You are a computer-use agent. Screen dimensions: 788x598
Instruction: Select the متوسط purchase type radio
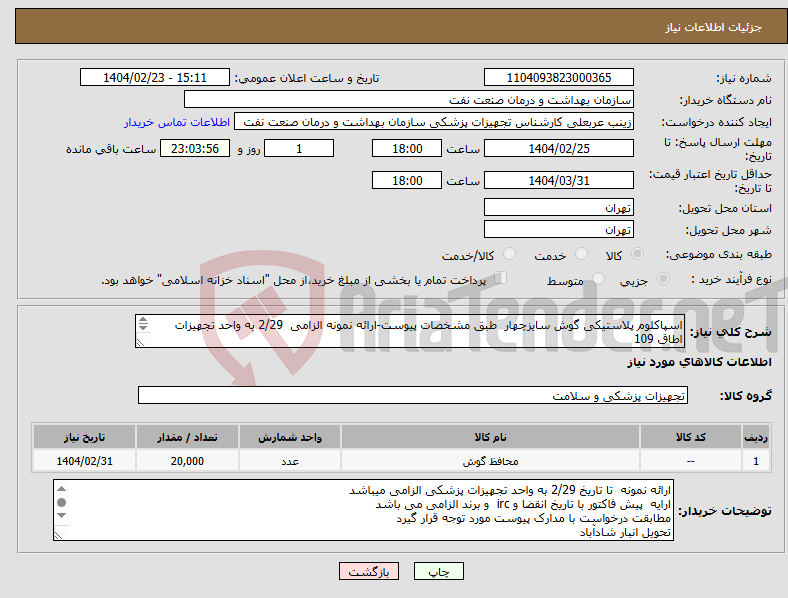pyautogui.click(x=598, y=278)
